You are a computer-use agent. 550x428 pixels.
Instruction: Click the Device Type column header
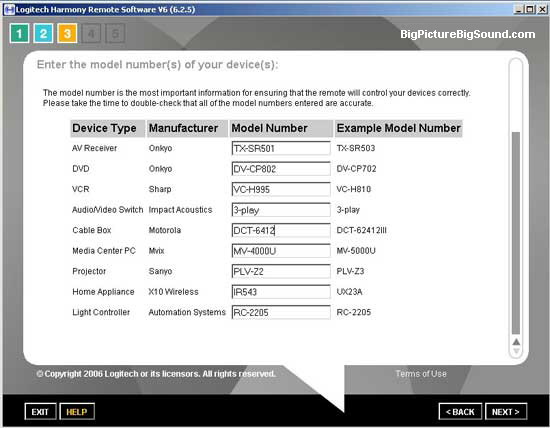click(108, 128)
